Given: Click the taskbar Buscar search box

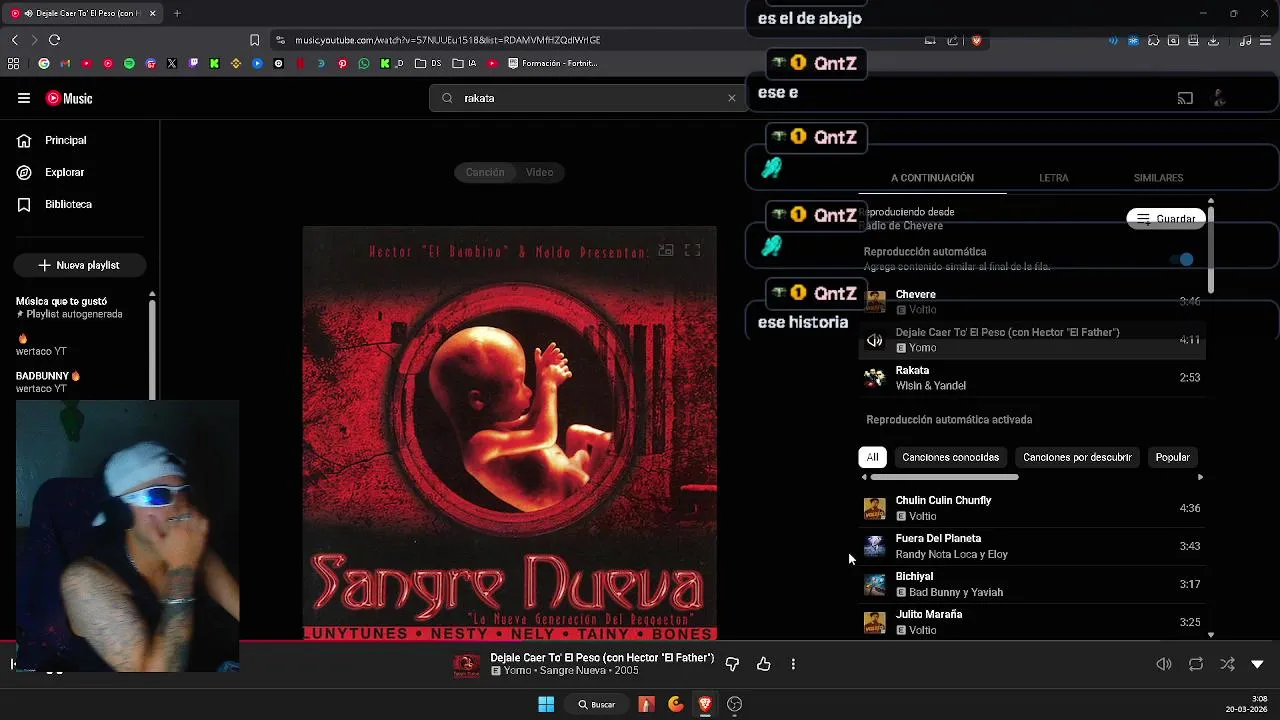Looking at the screenshot, I should (596, 704).
